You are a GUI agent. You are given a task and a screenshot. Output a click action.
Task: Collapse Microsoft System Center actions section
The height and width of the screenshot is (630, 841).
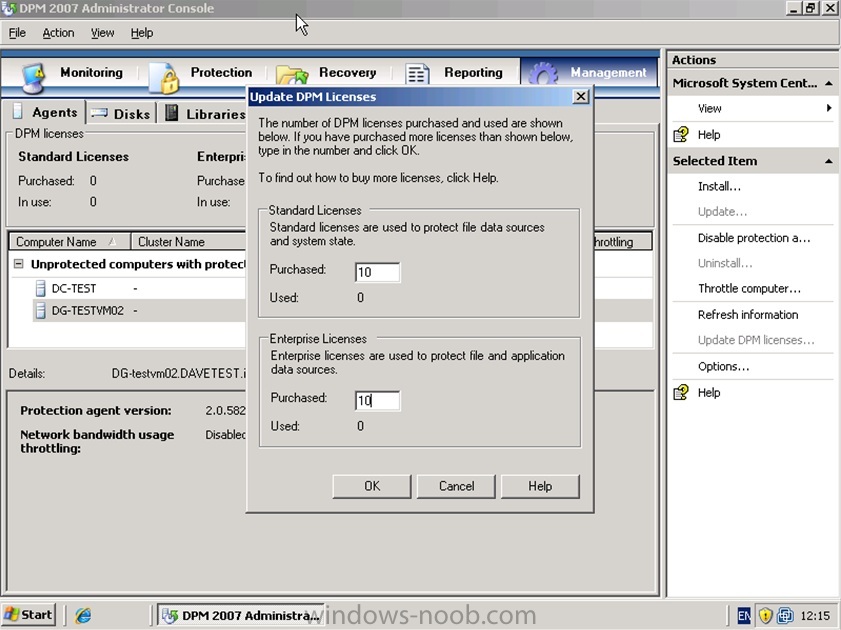(x=829, y=83)
